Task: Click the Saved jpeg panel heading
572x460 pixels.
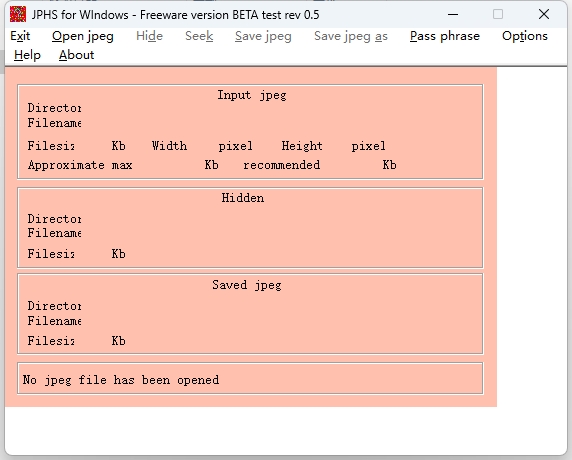Action: tap(247, 285)
